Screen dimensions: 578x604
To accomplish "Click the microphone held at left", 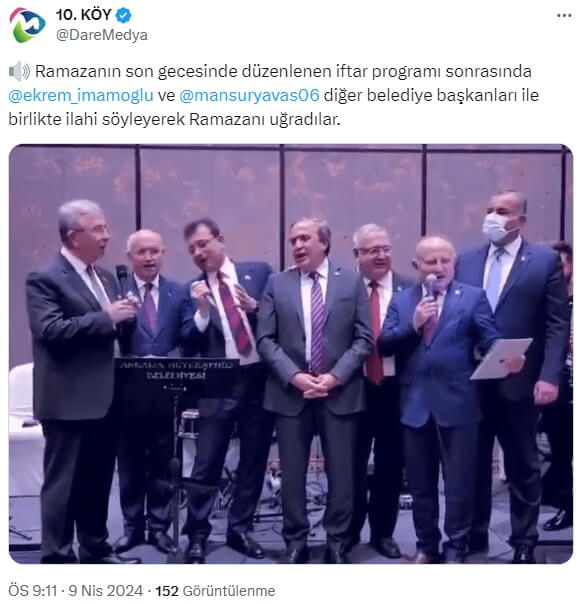I will [122, 281].
